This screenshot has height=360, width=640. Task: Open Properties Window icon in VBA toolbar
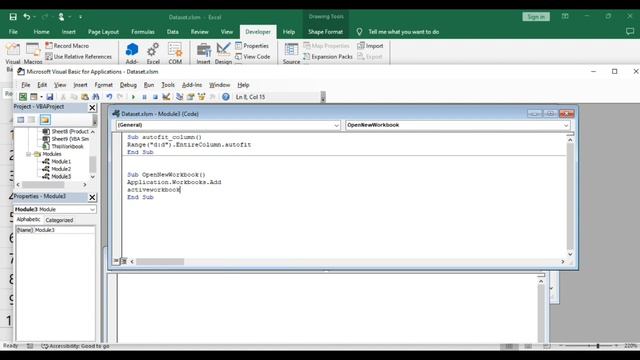coord(190,97)
